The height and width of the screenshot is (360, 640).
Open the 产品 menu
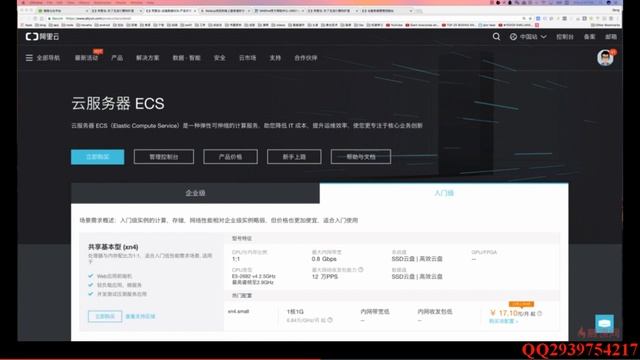coord(117,58)
